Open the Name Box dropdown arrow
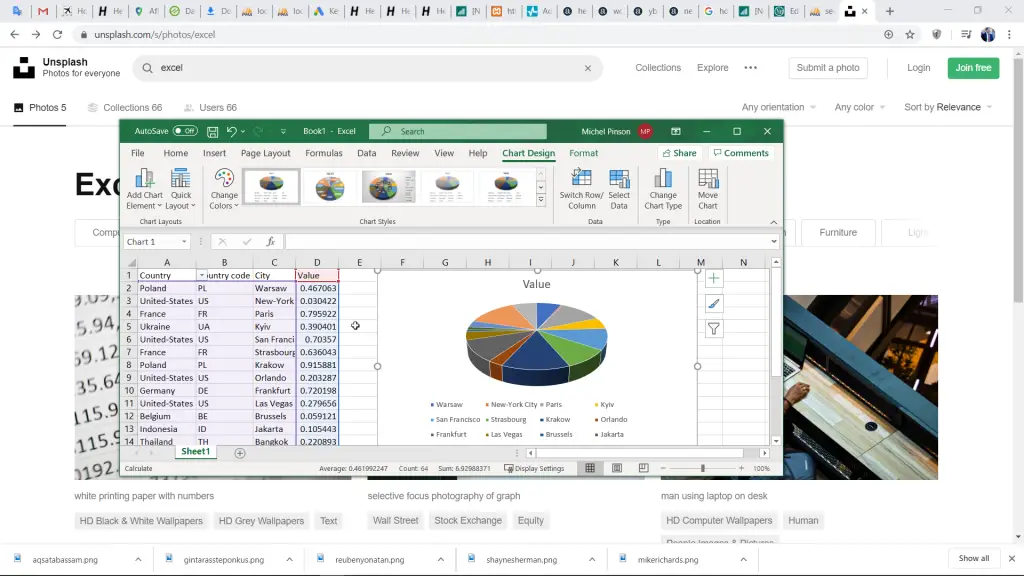 [x=184, y=242]
